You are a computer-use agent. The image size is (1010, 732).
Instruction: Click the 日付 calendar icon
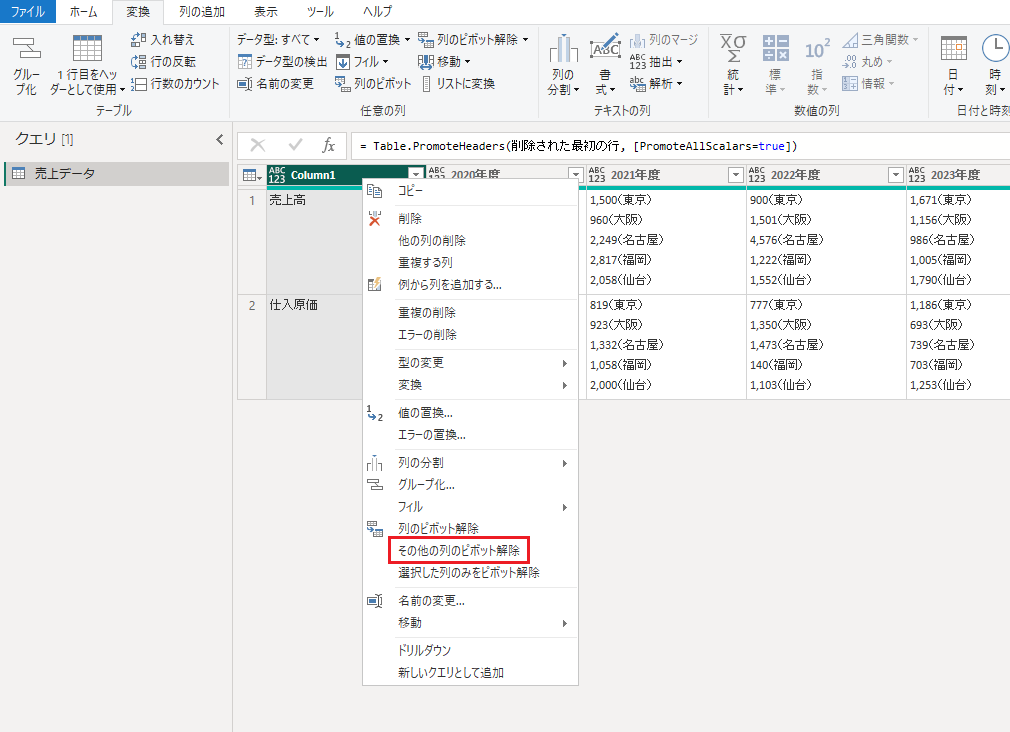pyautogui.click(x=953, y=52)
